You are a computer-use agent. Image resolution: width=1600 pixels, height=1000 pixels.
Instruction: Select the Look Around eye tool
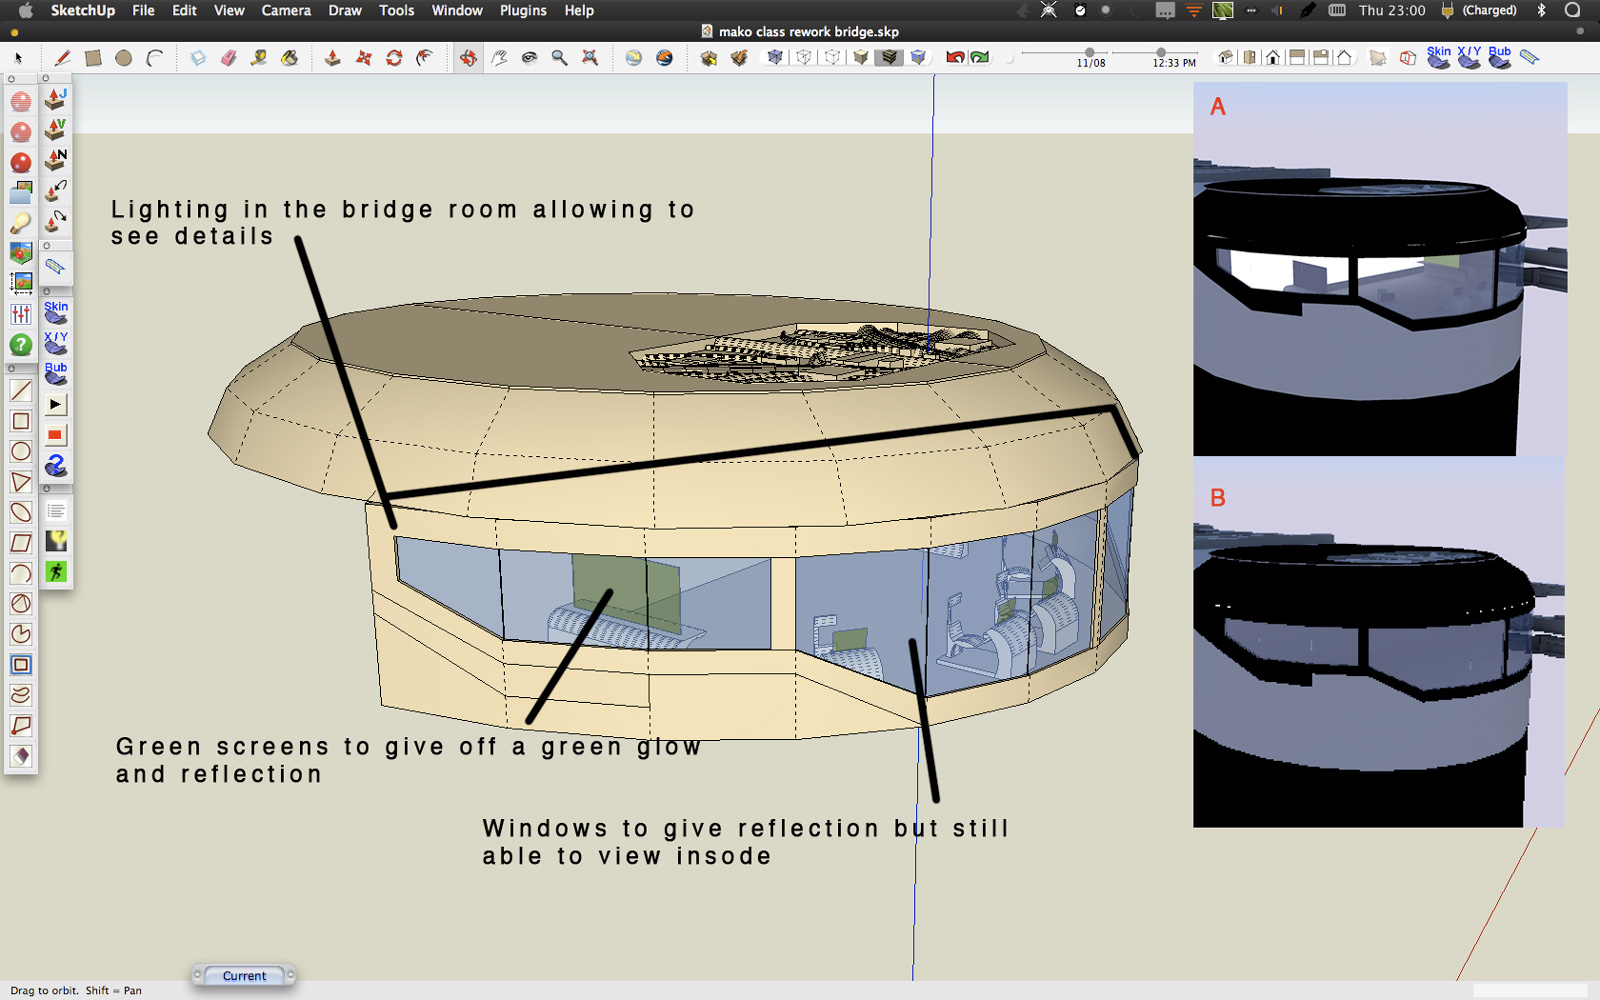(529, 58)
